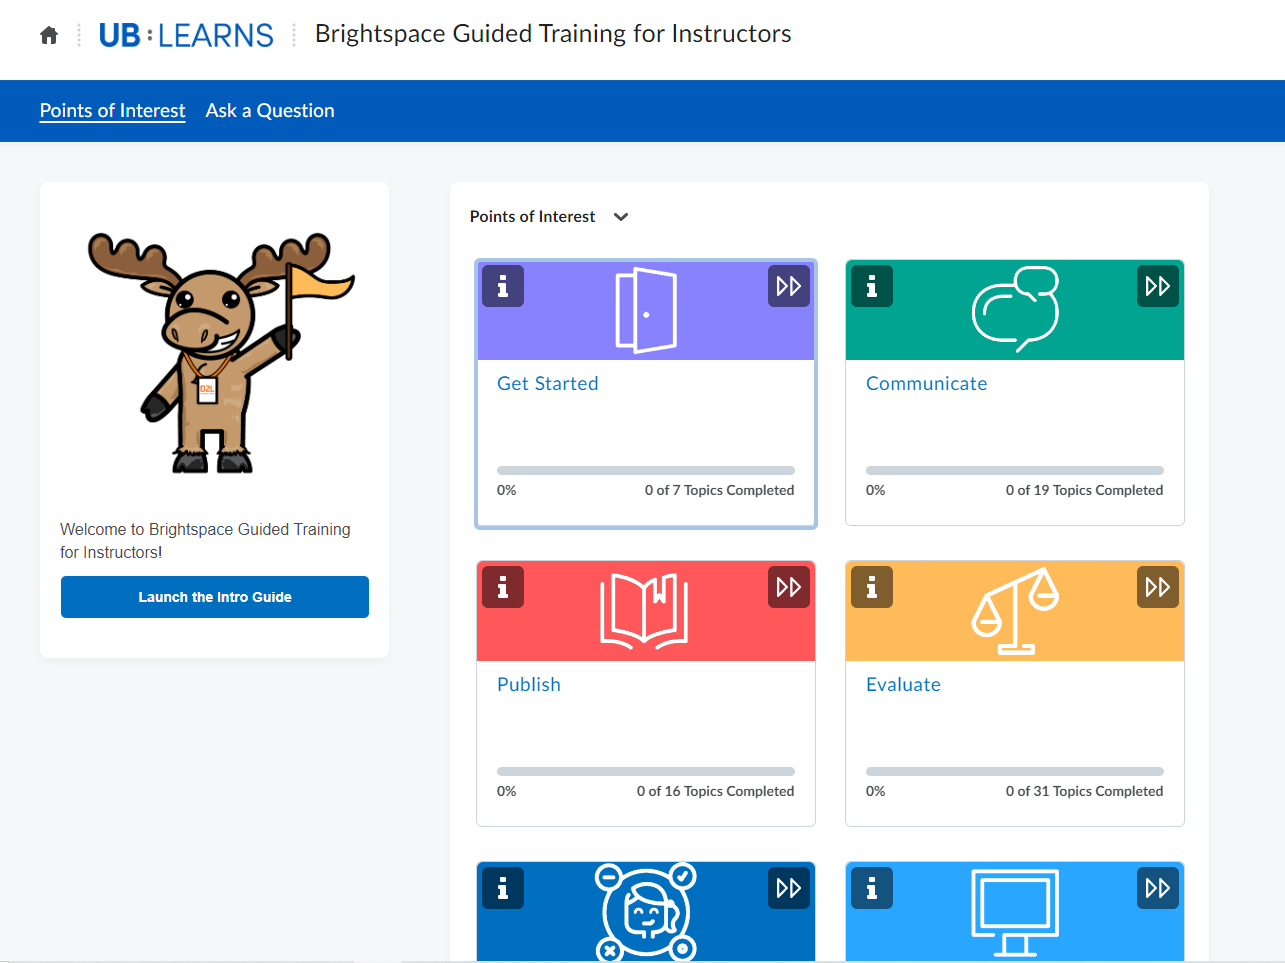Open Ask a Question navigation tab
The width and height of the screenshot is (1285, 963).
270,111
